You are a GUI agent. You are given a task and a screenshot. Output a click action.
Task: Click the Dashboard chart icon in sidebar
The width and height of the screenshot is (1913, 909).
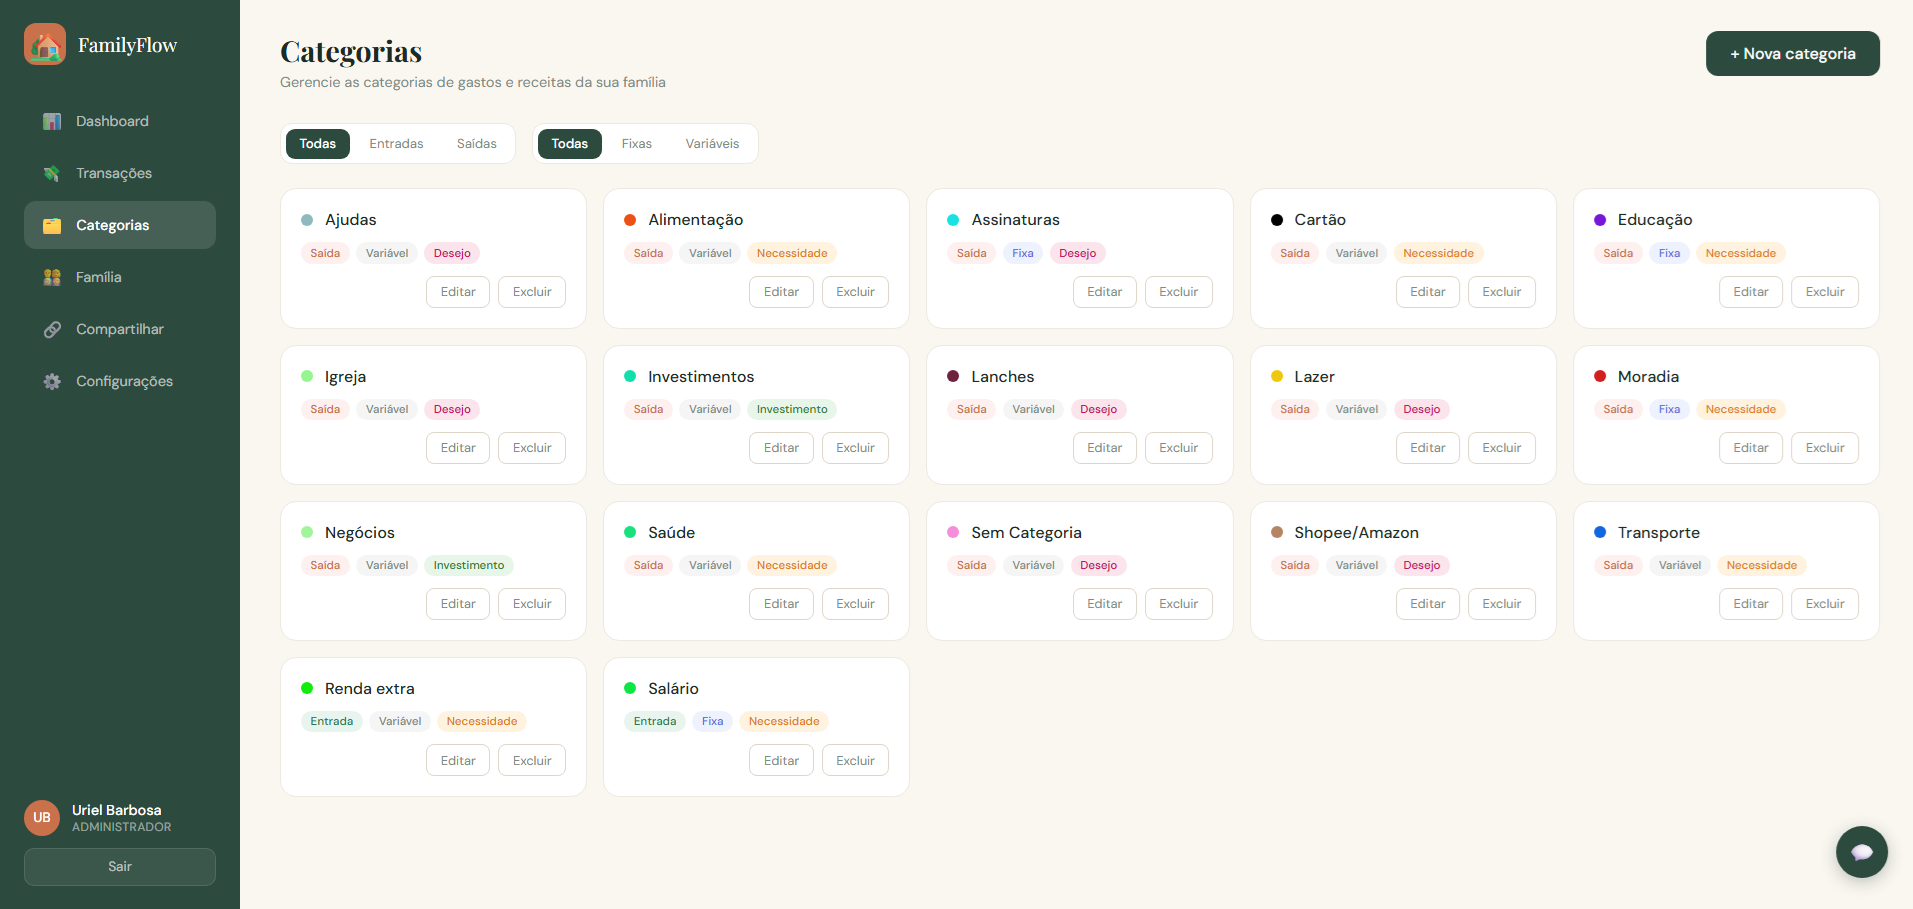click(52, 121)
